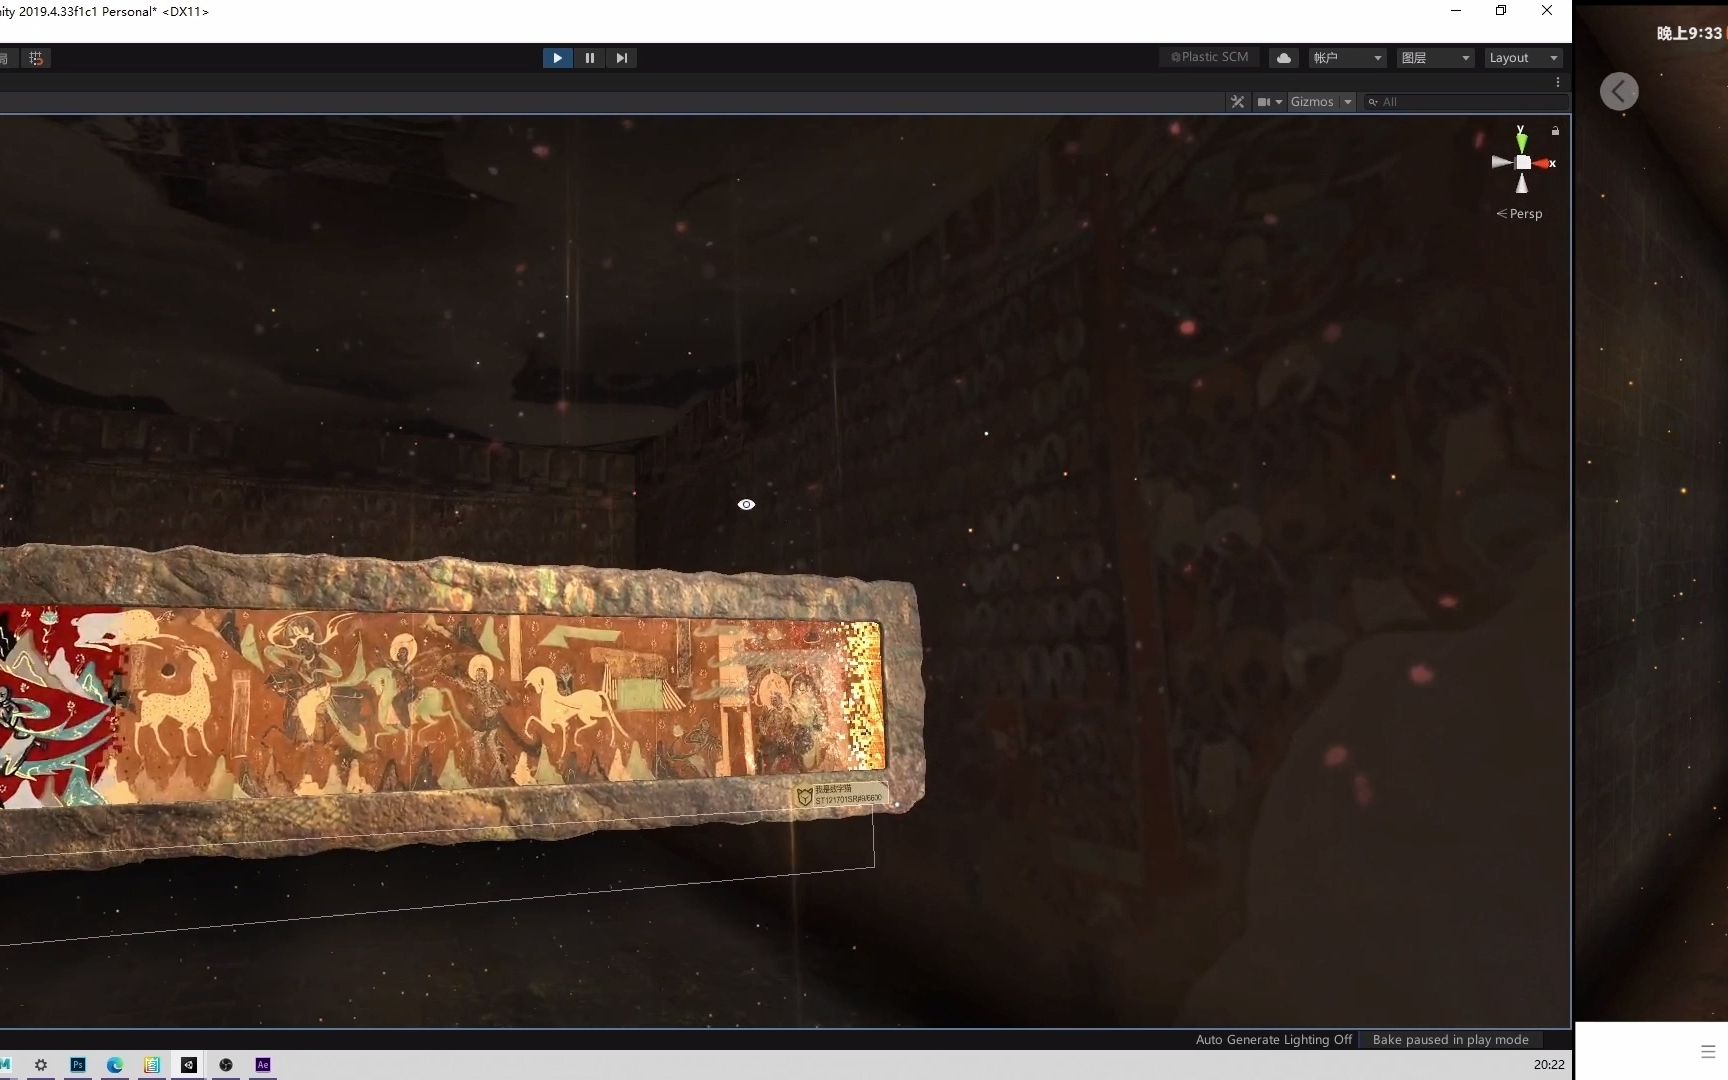Click the white gizmo cone left of the center cube
This screenshot has width=1728, height=1080.
point(1502,162)
